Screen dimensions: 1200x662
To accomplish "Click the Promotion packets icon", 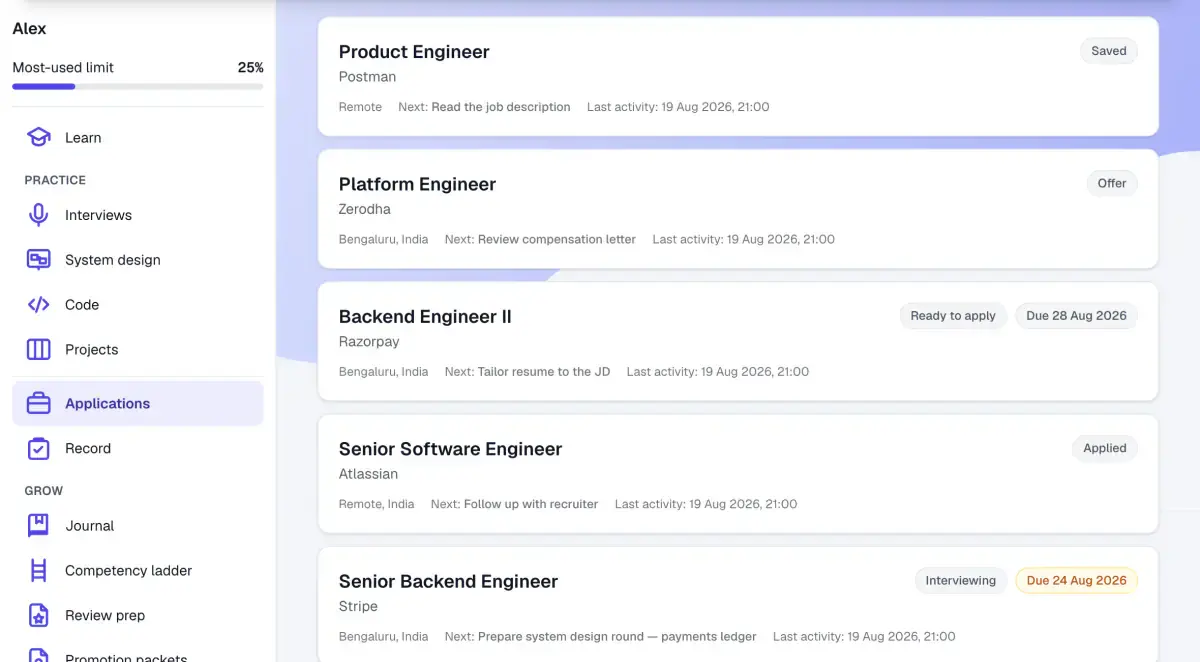I will [x=38, y=655].
